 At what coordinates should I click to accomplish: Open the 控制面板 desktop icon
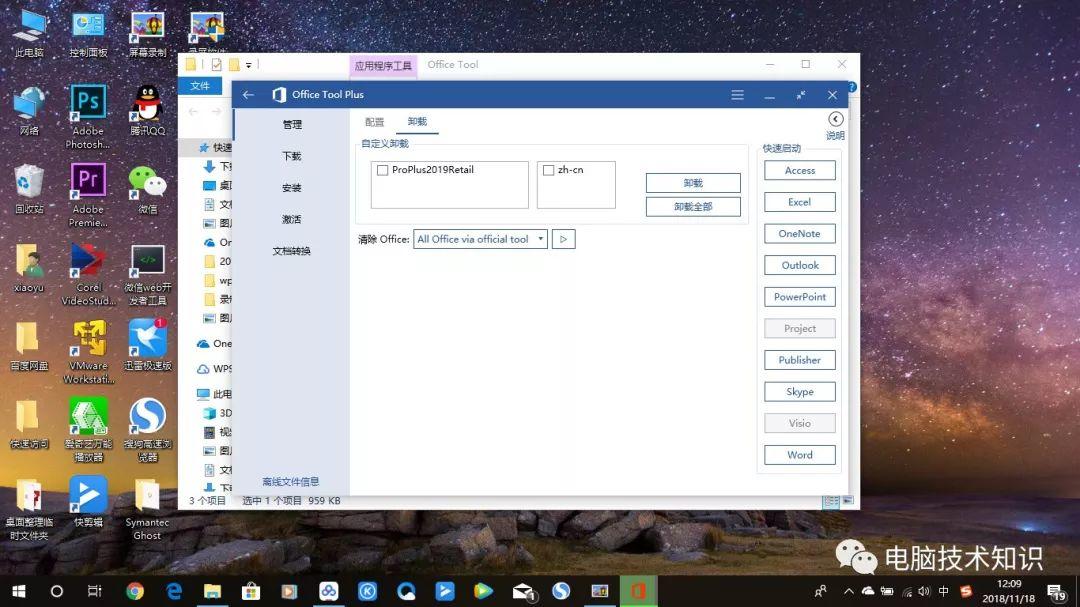pyautogui.click(x=88, y=33)
